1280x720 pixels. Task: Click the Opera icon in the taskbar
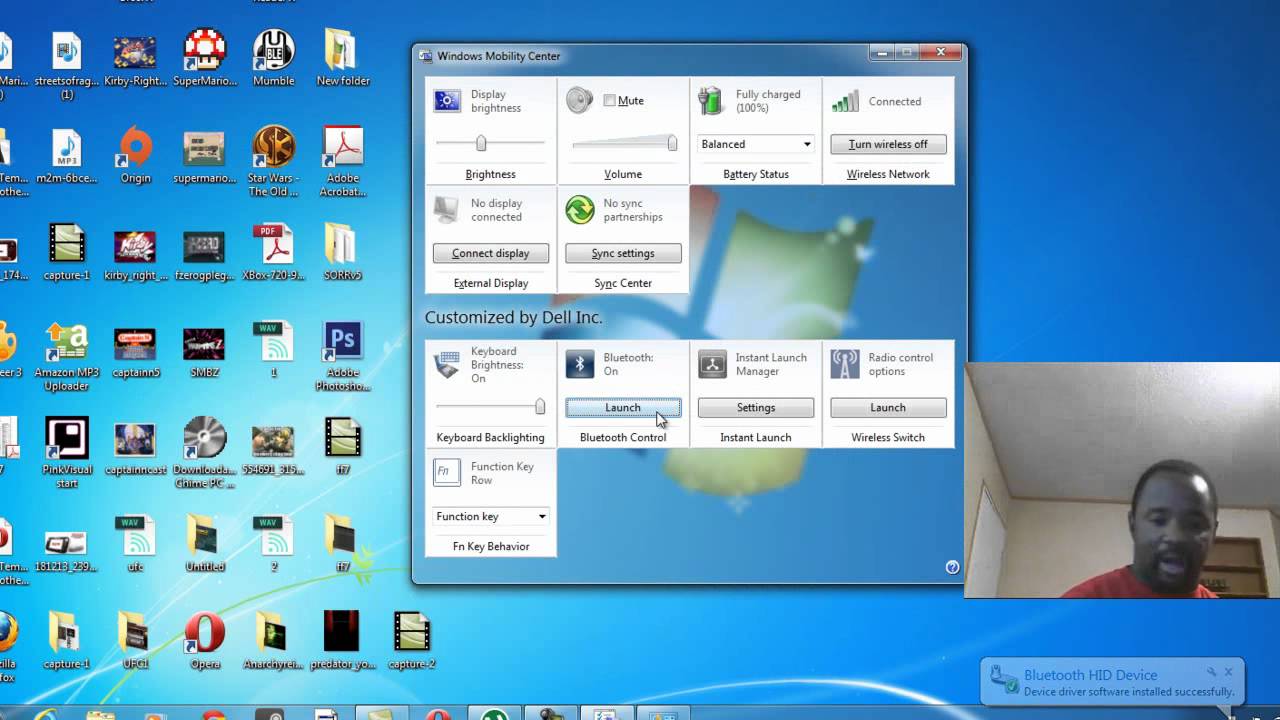tap(438, 715)
